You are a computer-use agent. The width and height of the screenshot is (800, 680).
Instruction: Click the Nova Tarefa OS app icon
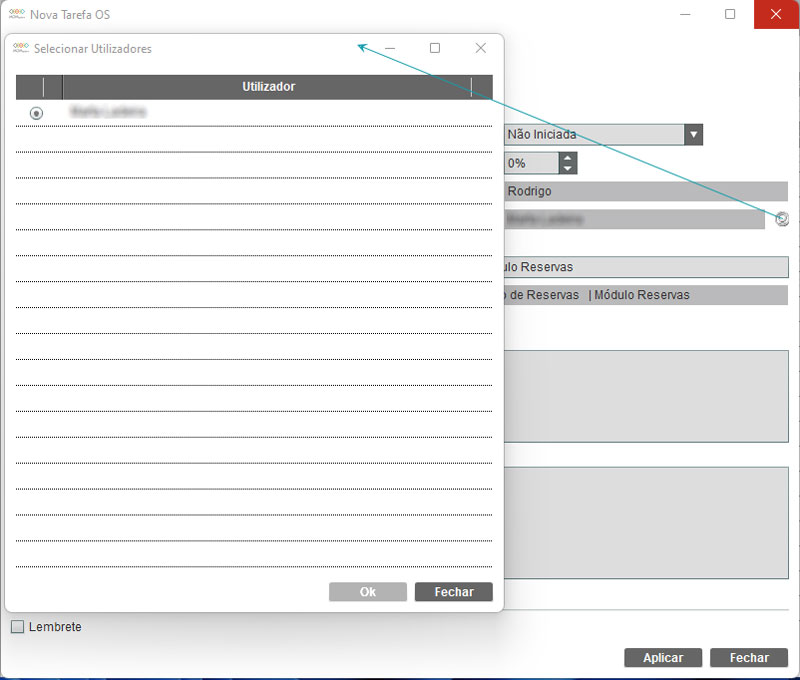(17, 14)
